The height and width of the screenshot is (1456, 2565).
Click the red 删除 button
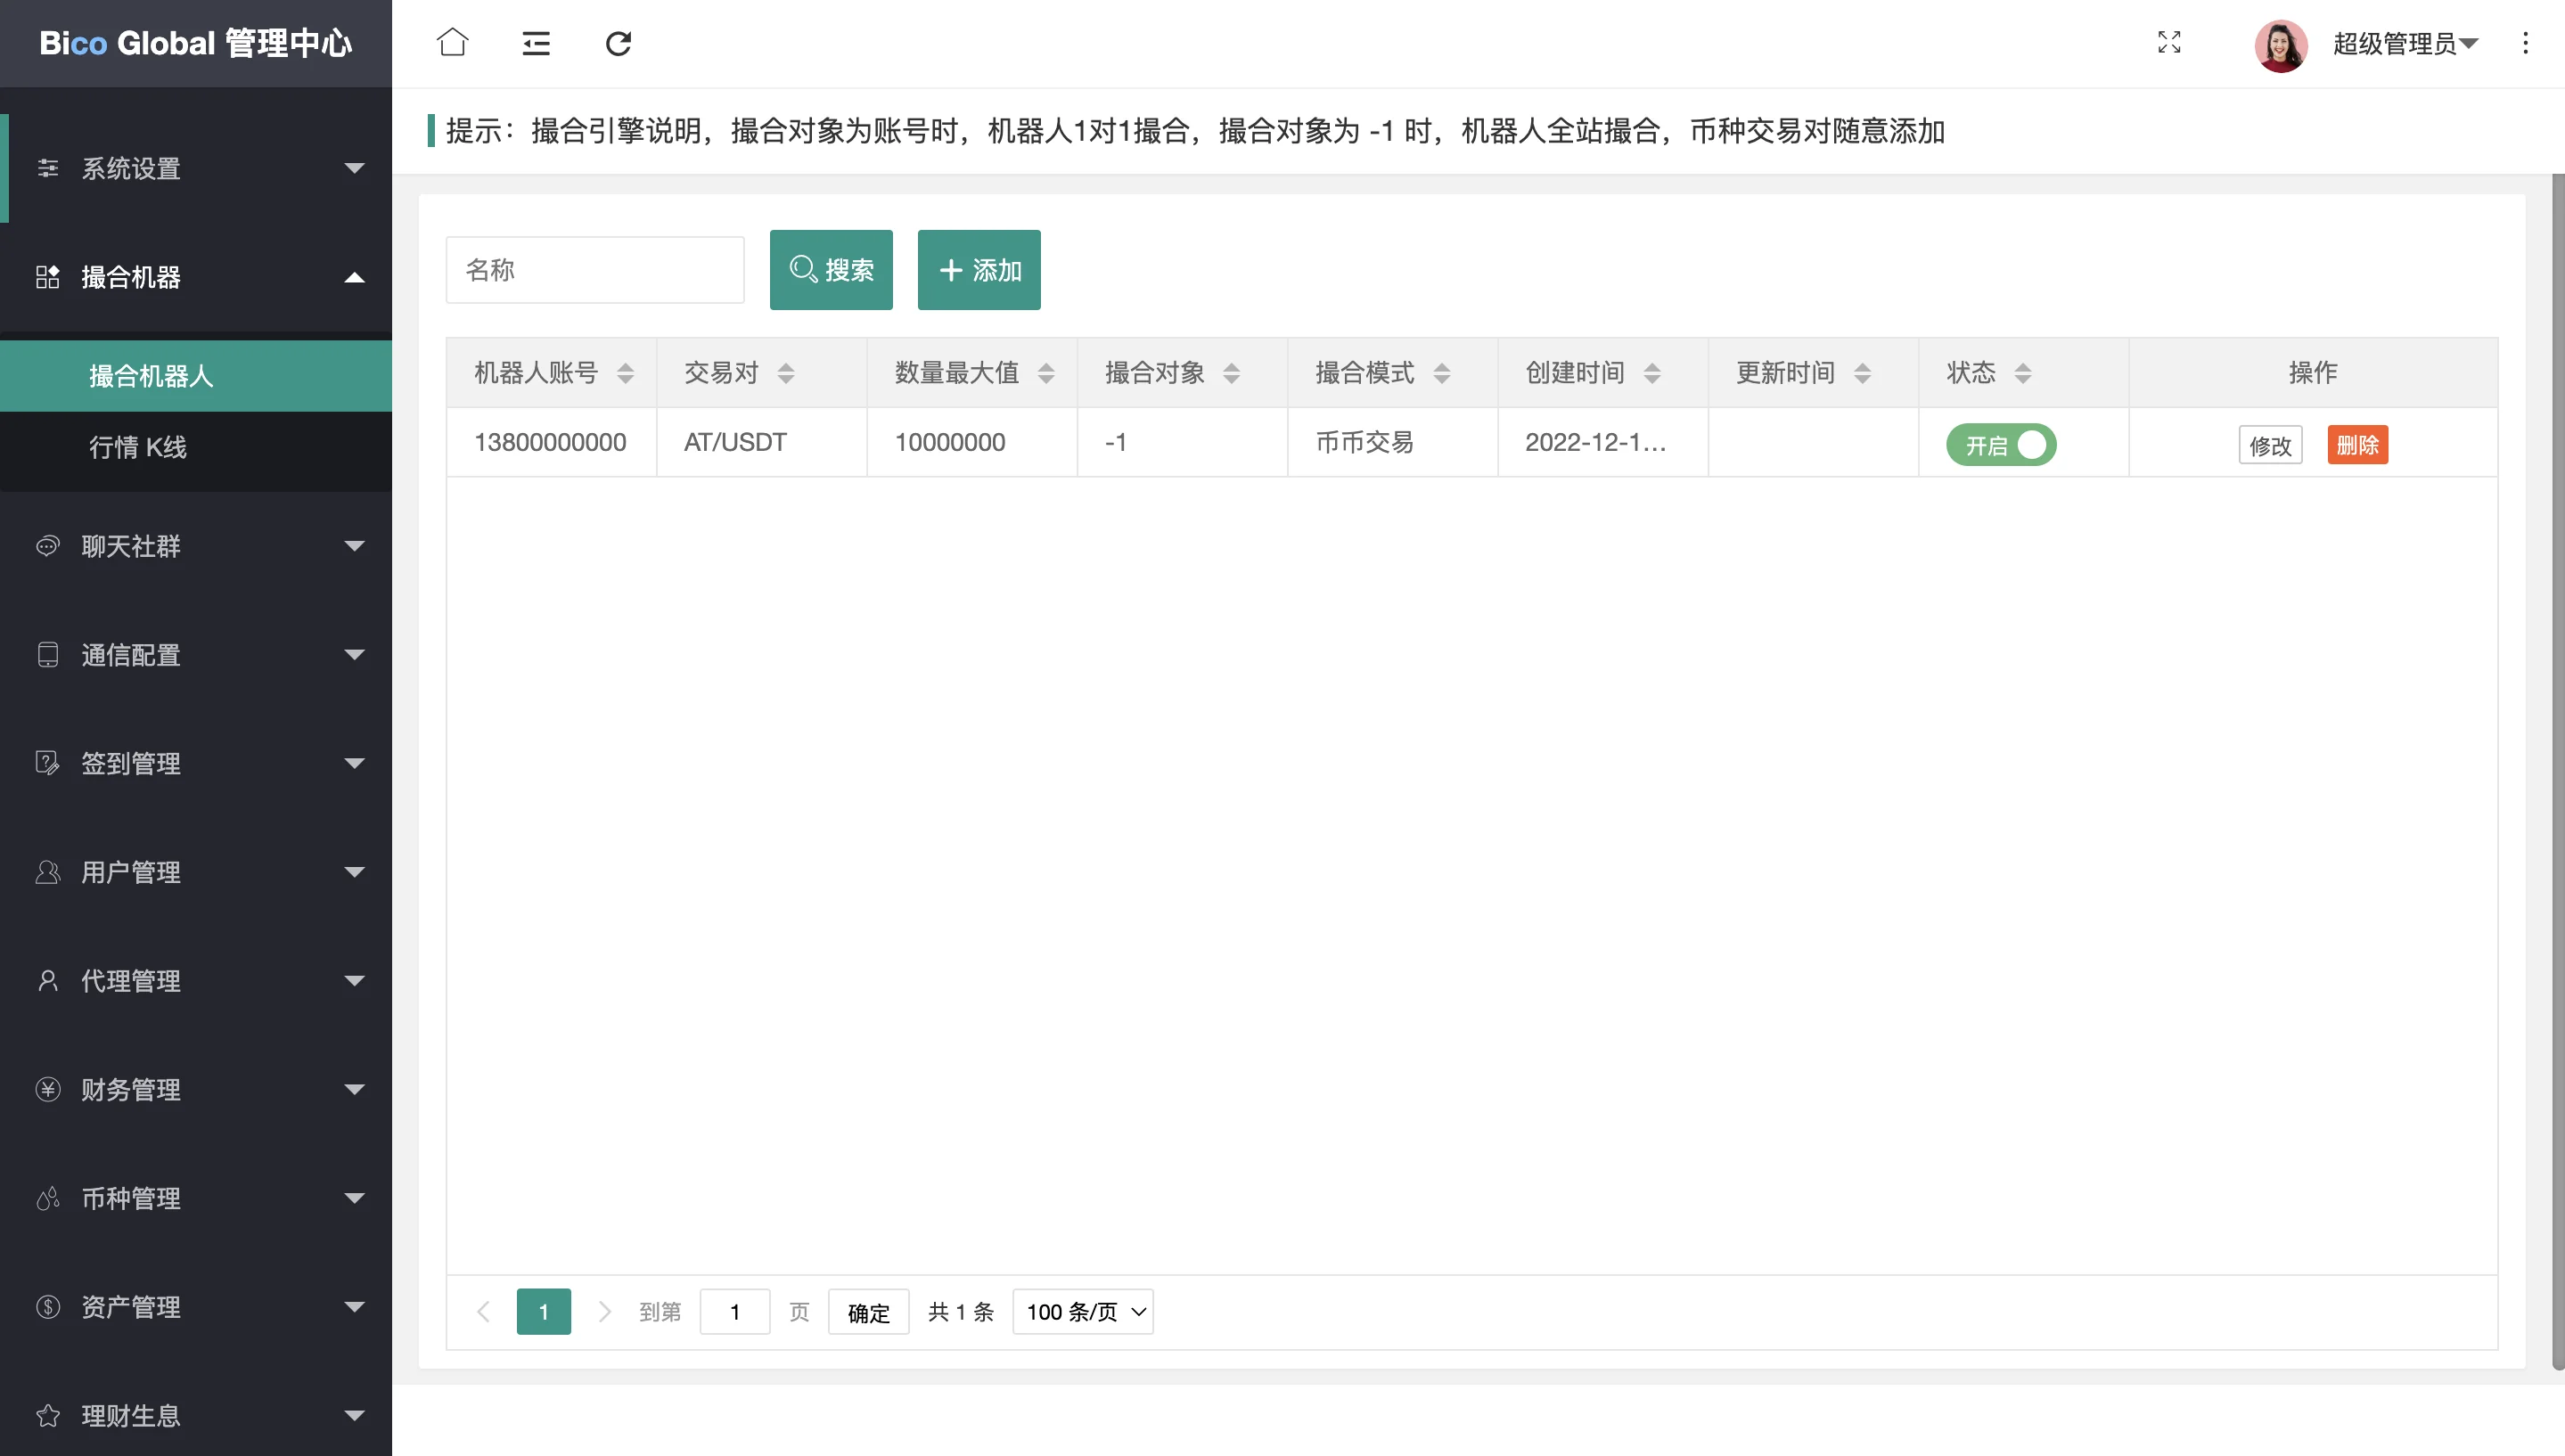point(2357,445)
